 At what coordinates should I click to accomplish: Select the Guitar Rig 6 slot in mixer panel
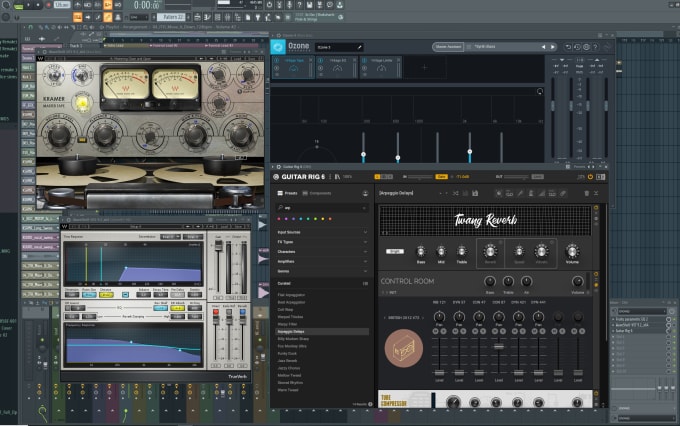[640, 331]
